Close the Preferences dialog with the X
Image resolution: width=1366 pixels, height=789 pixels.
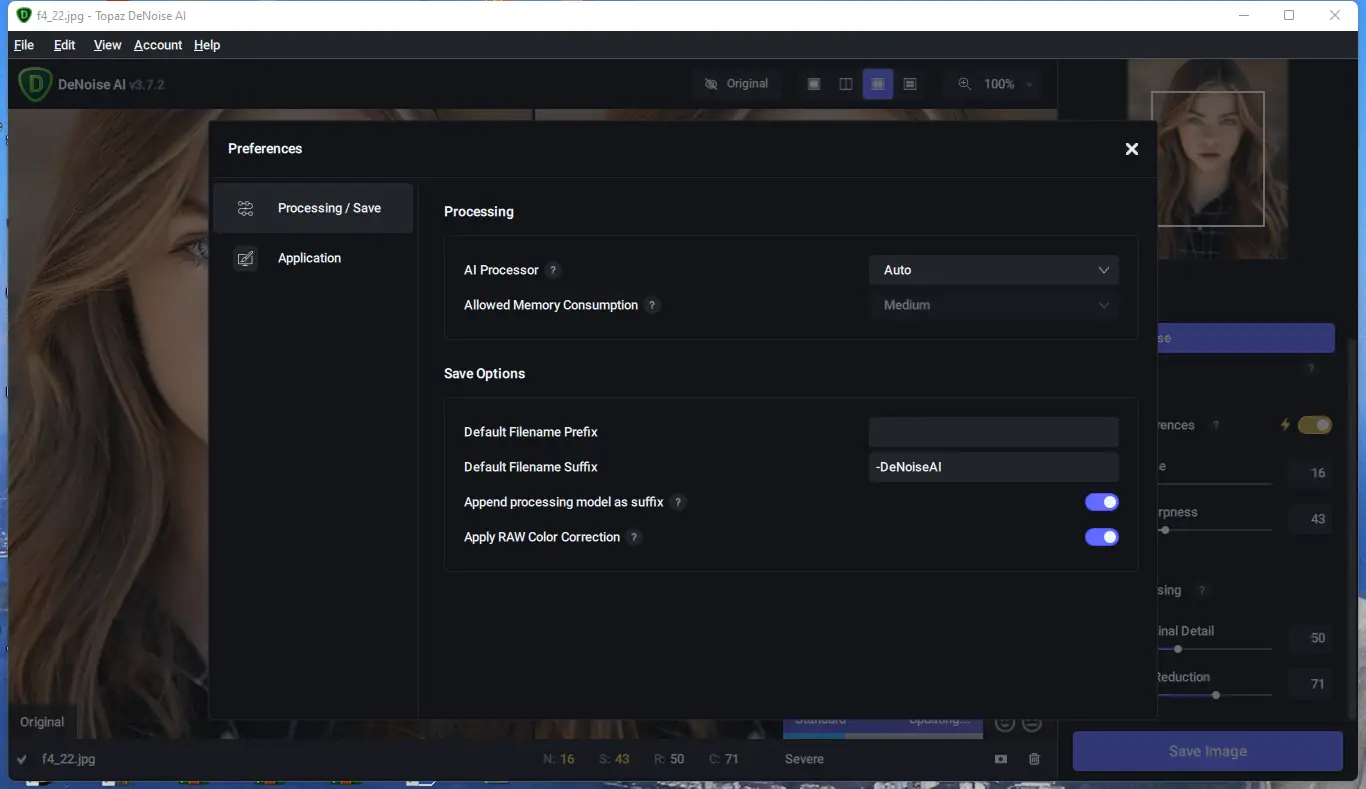(x=1131, y=149)
